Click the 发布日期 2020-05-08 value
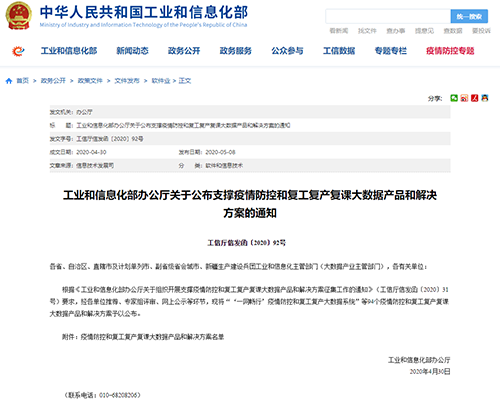Viewport: 500px width, 408px height. pos(220,152)
